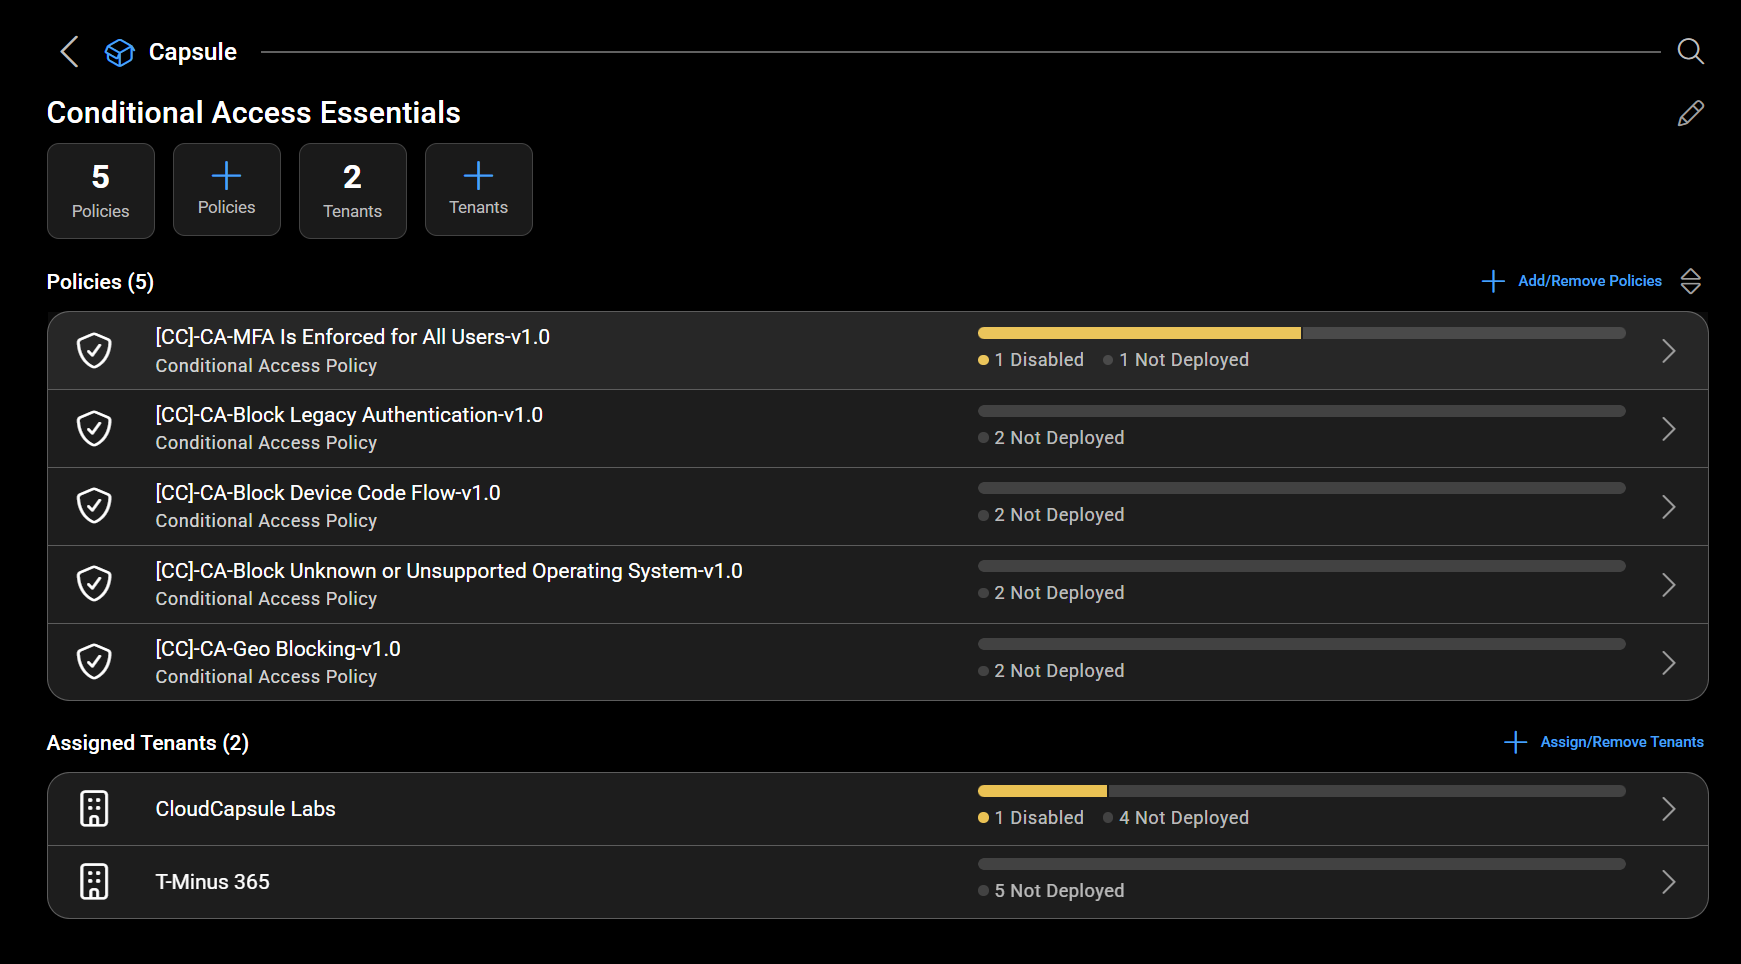Click shield icon for Geo Blocking policy
This screenshot has height=964, width=1741.
[95, 662]
